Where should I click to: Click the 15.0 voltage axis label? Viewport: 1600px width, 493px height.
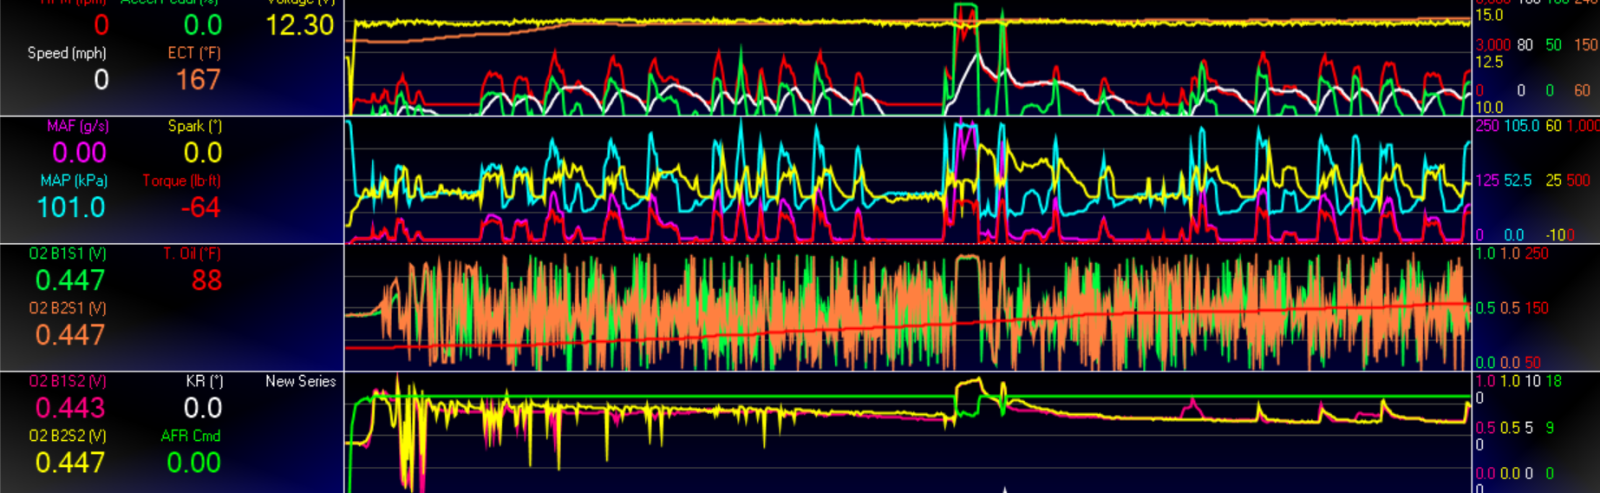1489,15
